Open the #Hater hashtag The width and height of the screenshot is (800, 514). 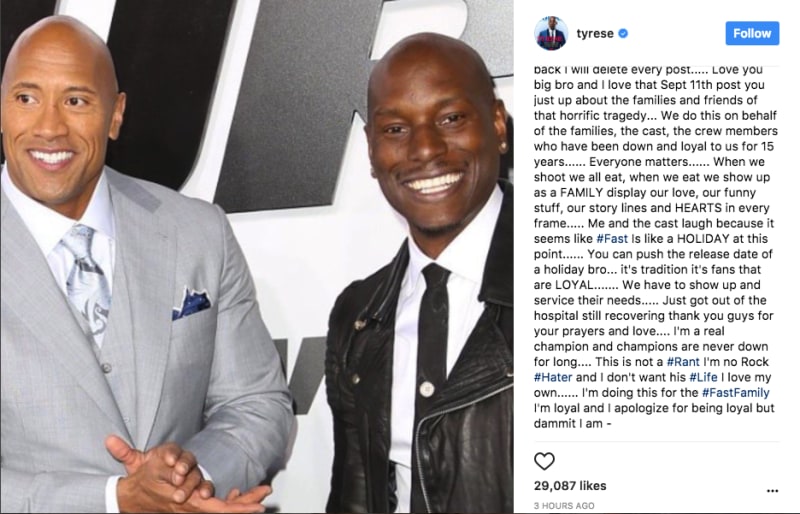[x=553, y=377]
